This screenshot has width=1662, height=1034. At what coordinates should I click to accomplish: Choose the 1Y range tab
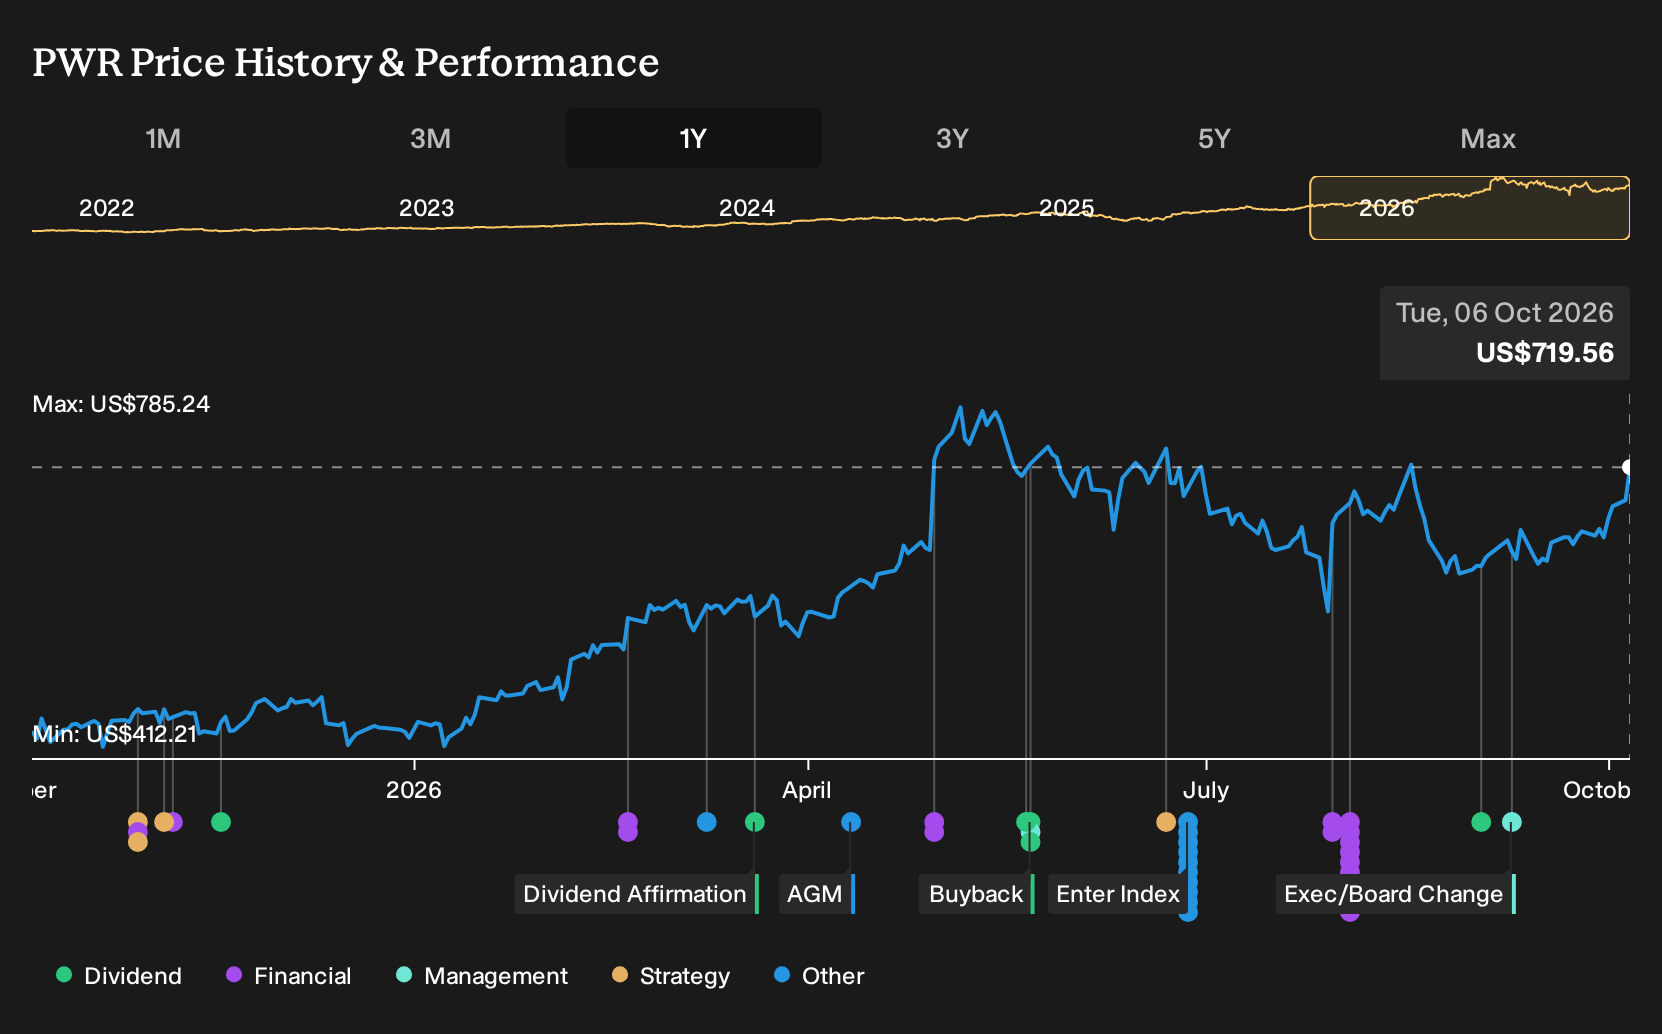pyautogui.click(x=694, y=138)
